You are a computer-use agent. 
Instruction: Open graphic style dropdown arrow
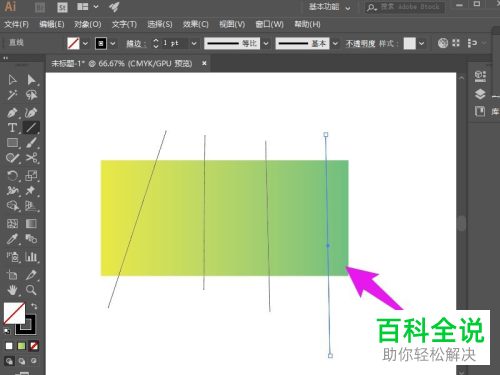point(422,43)
